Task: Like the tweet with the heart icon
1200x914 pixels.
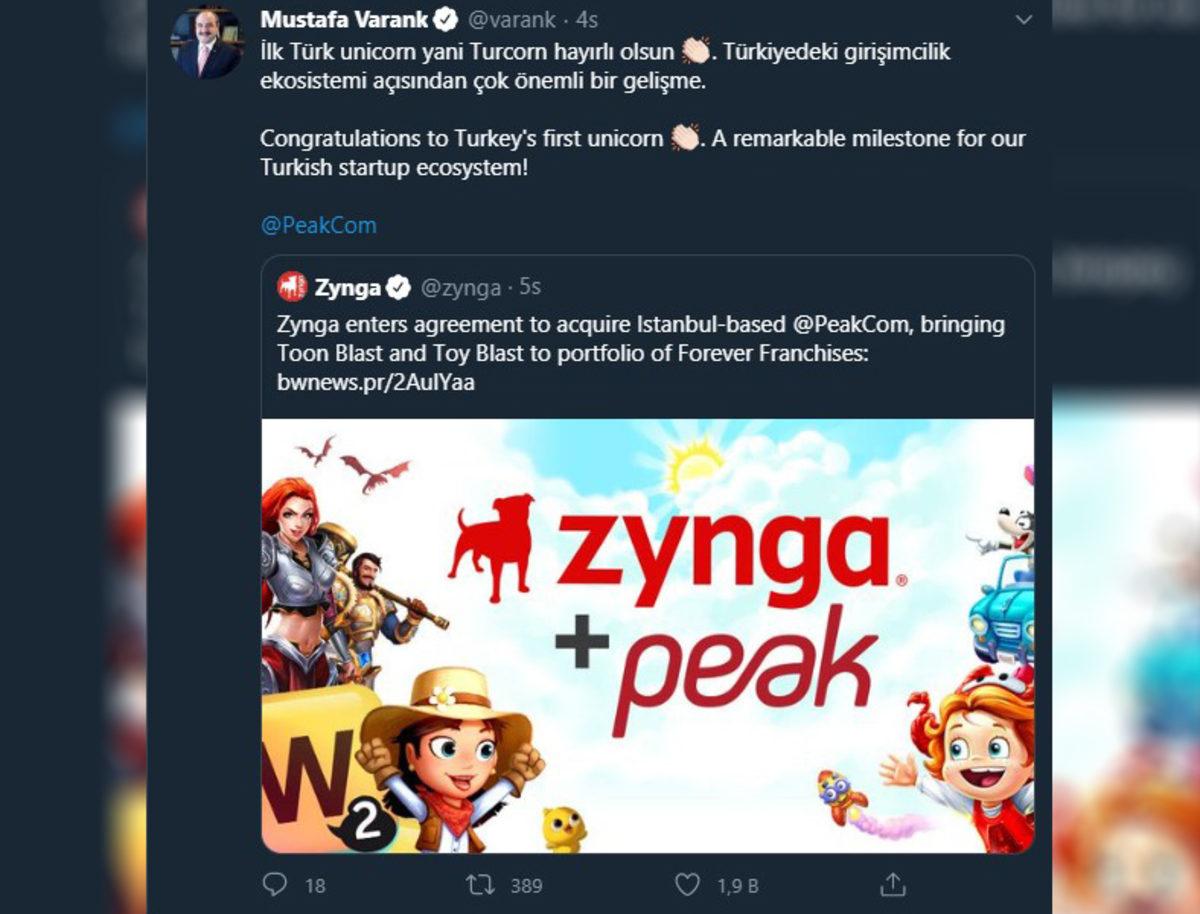Action: [x=686, y=884]
